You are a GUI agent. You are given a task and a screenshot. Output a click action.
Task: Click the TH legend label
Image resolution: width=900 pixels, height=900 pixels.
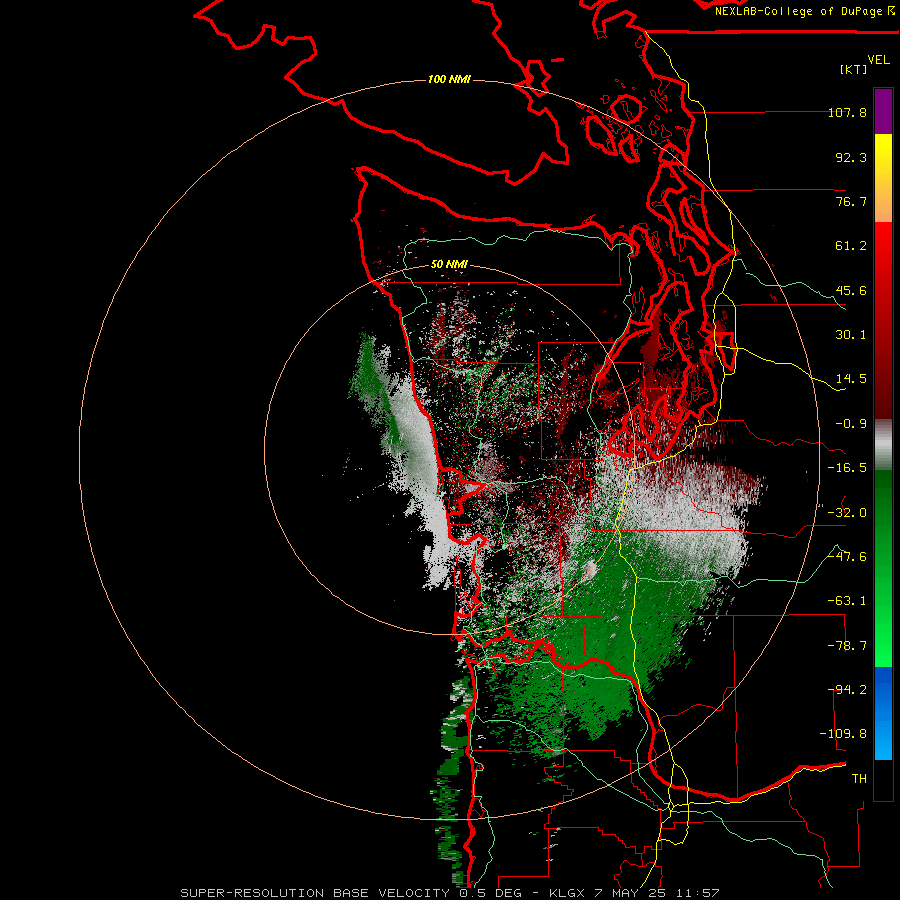click(x=859, y=779)
